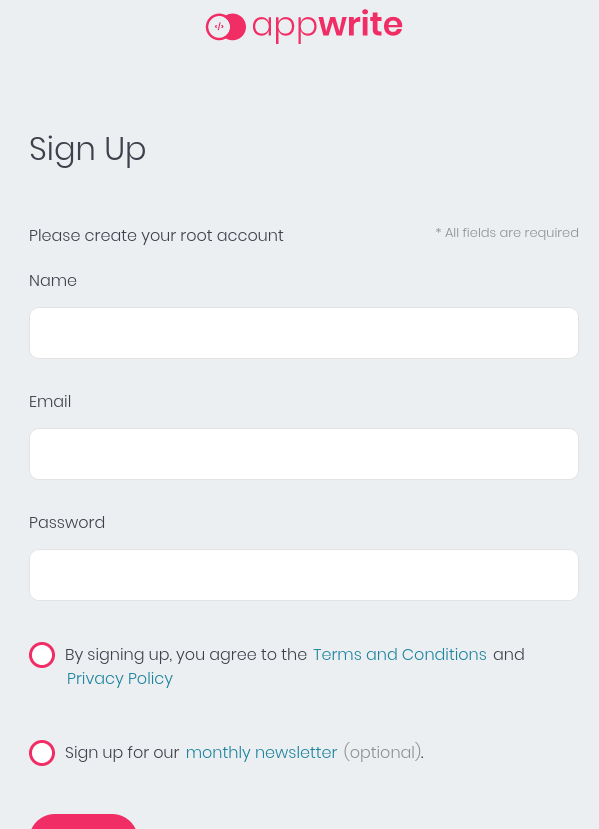Click the Name field label
The width and height of the screenshot is (599, 829).
tap(53, 281)
